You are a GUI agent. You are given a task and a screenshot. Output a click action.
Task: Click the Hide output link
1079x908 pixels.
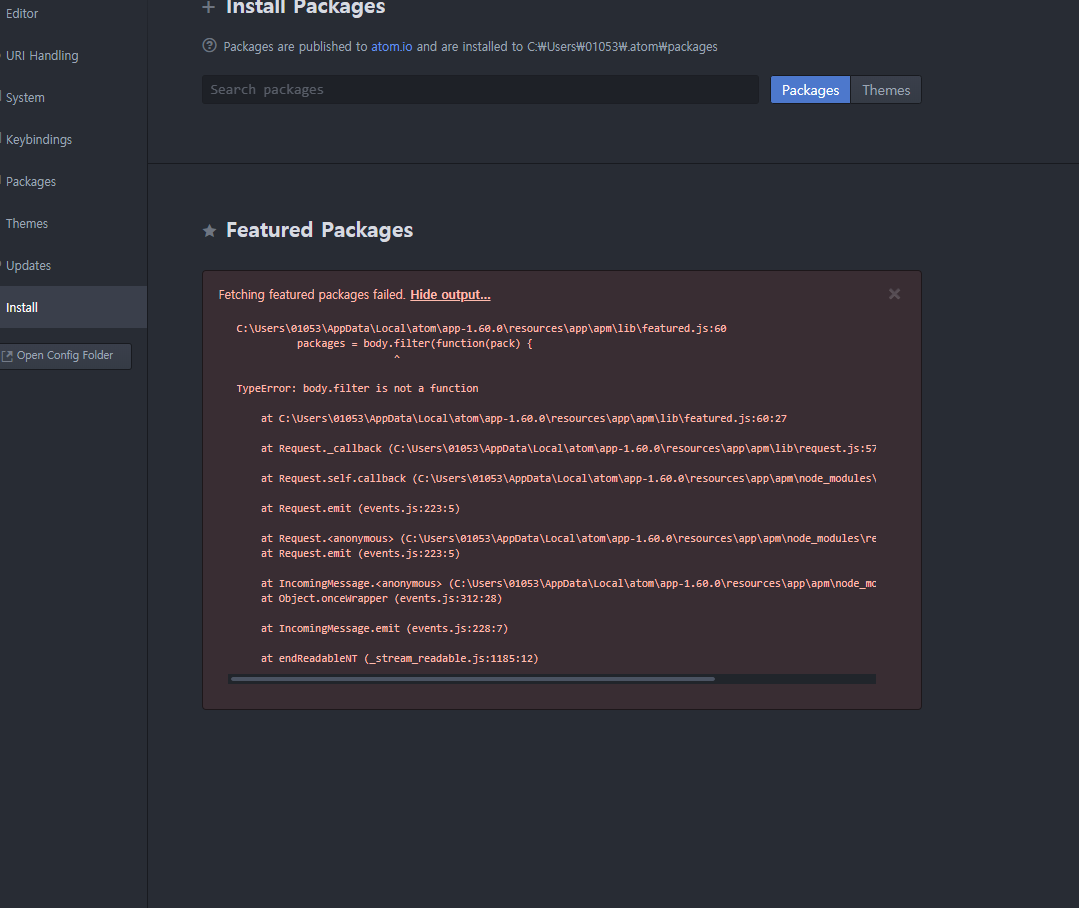pyautogui.click(x=450, y=295)
